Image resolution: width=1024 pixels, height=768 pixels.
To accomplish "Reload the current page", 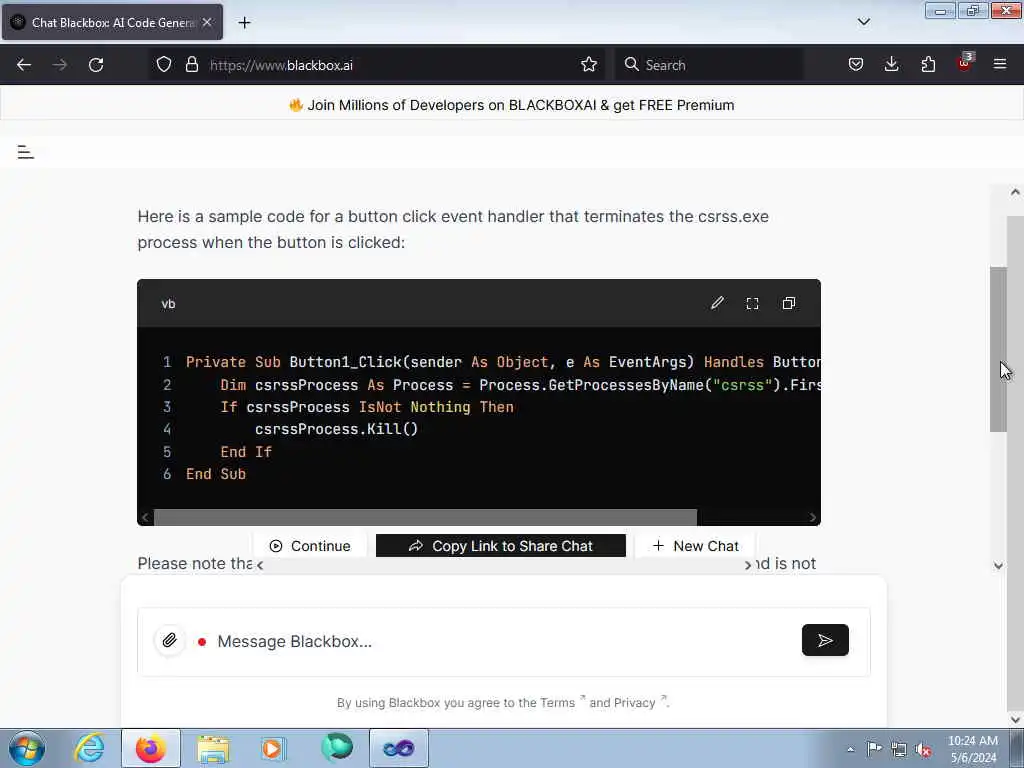I will tap(96, 65).
